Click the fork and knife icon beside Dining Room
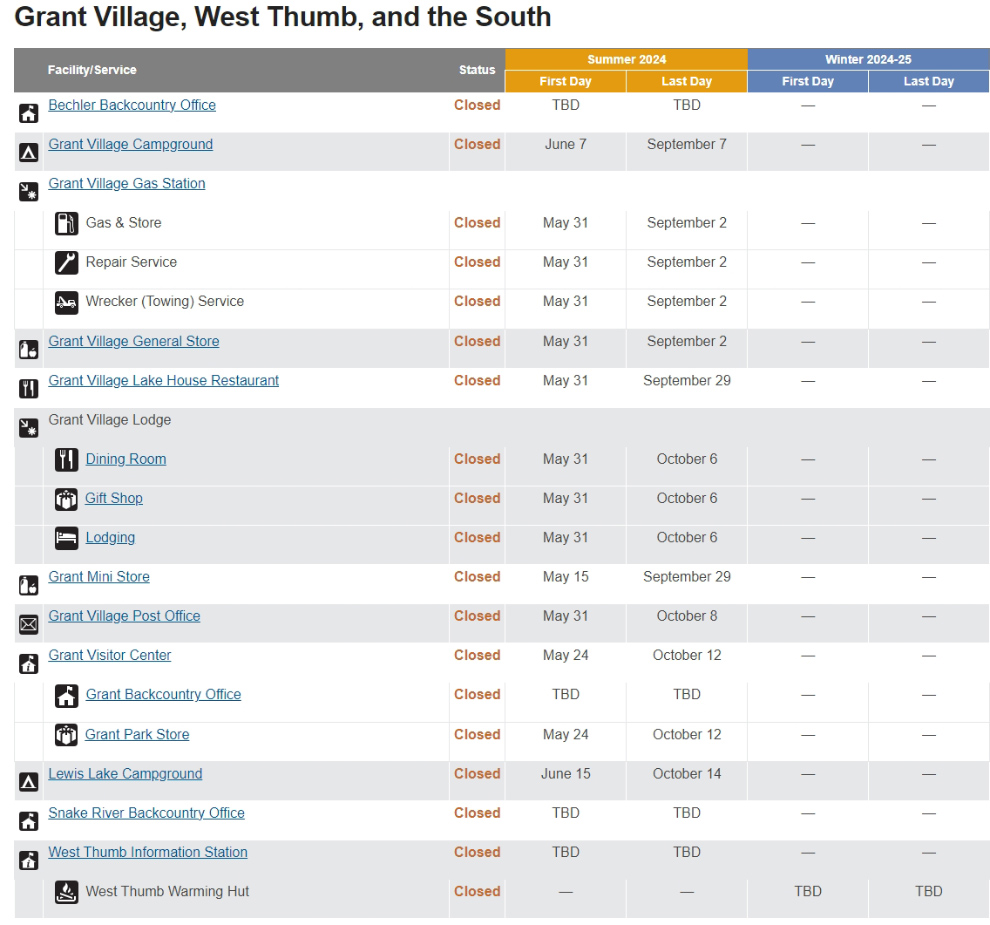The image size is (990, 925). point(66,460)
